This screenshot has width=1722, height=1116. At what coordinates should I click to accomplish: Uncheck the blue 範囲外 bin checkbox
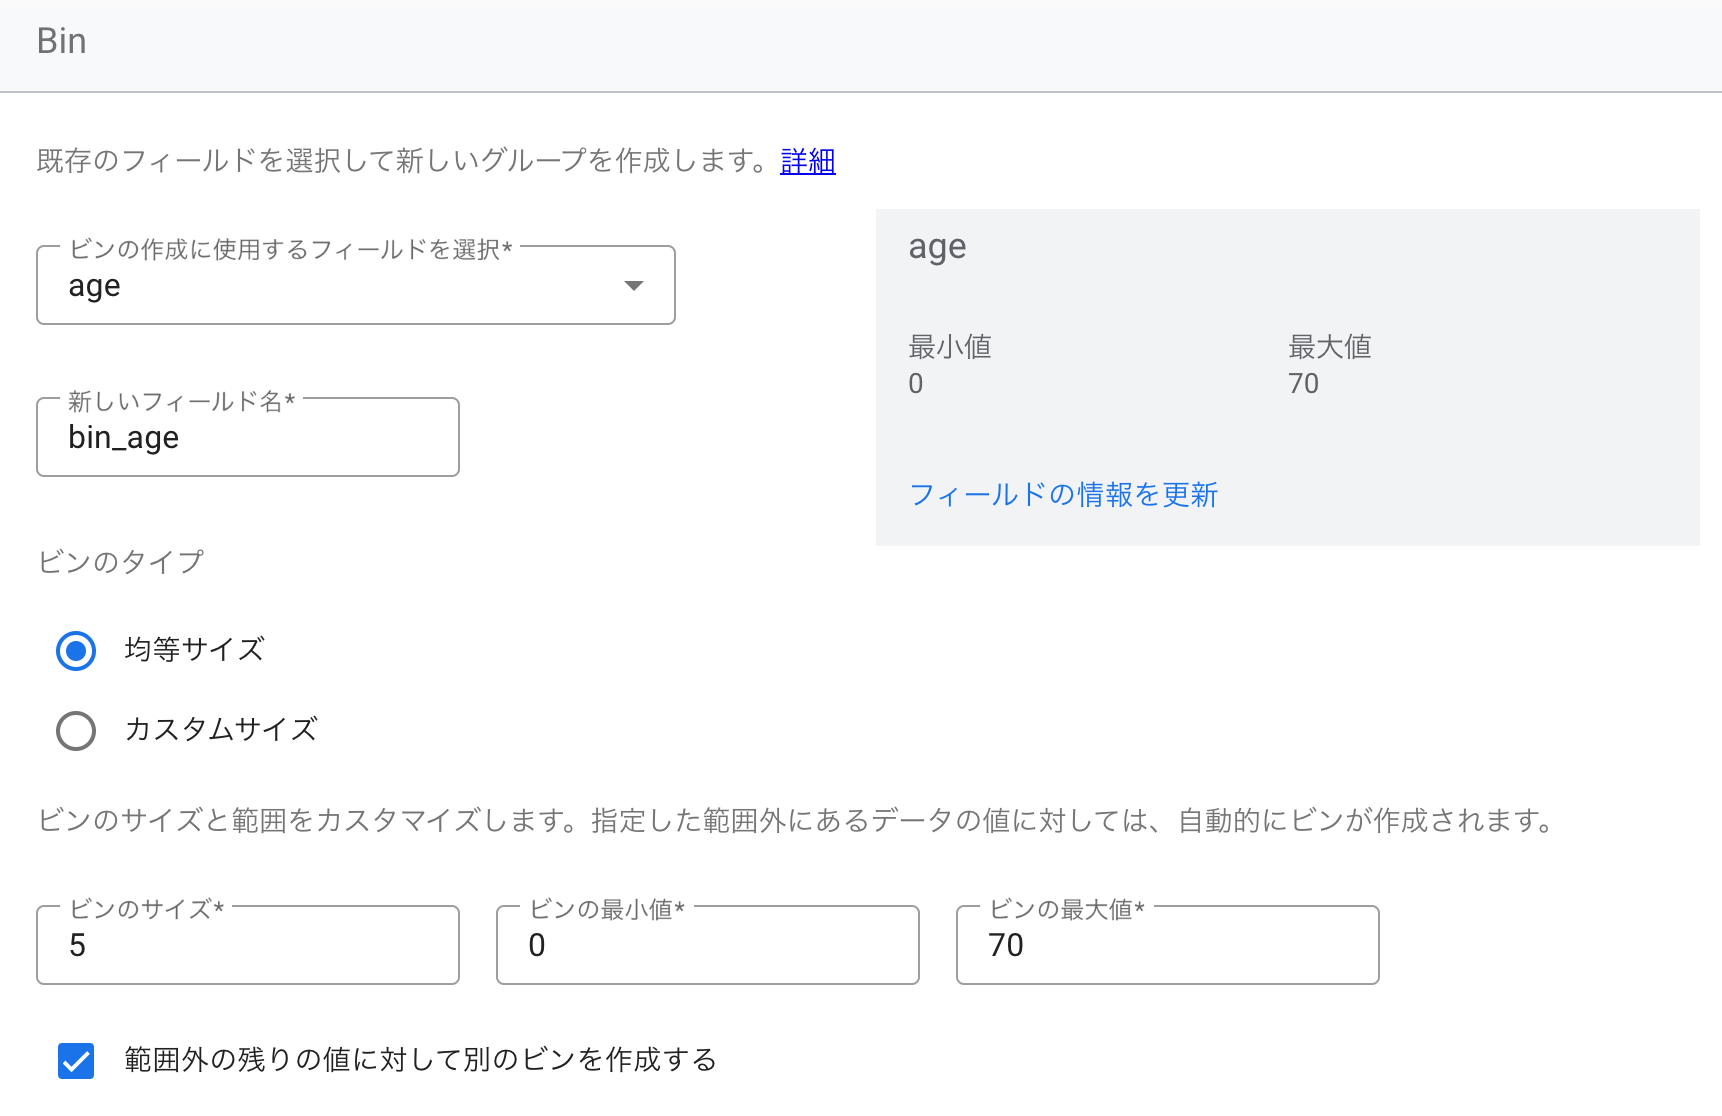[76, 1061]
